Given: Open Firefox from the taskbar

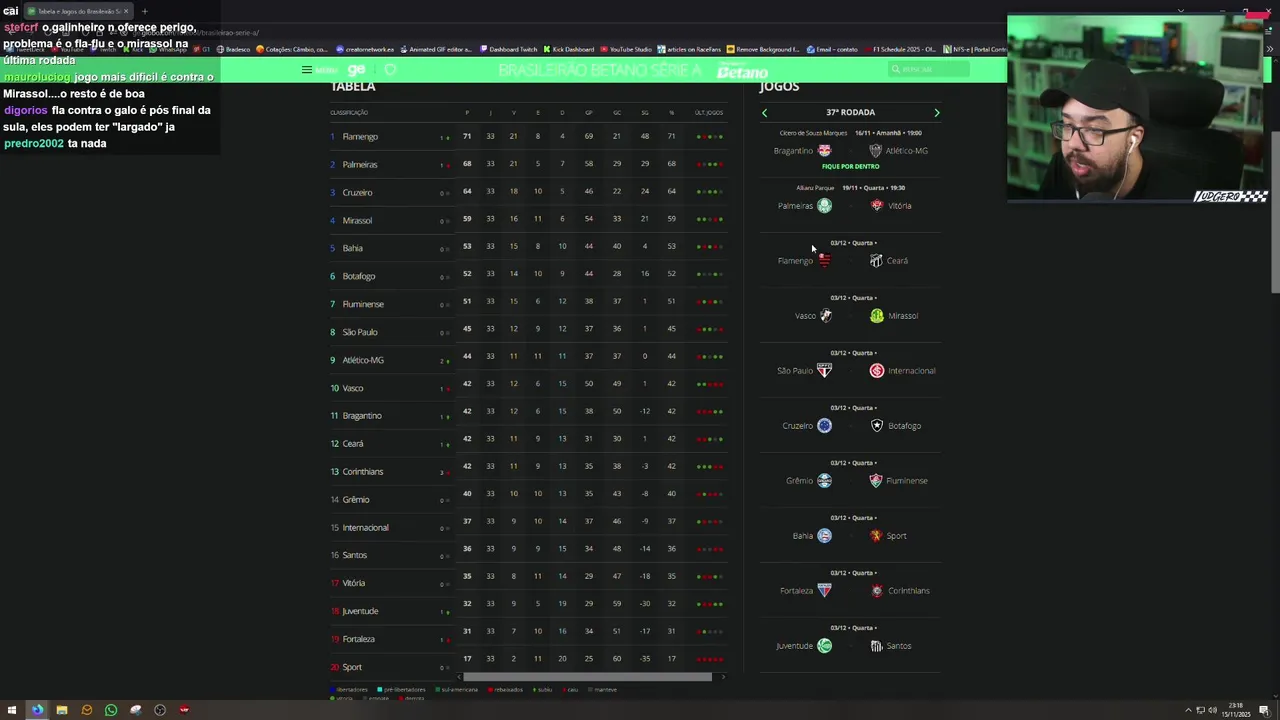Looking at the screenshot, I should [x=37, y=710].
